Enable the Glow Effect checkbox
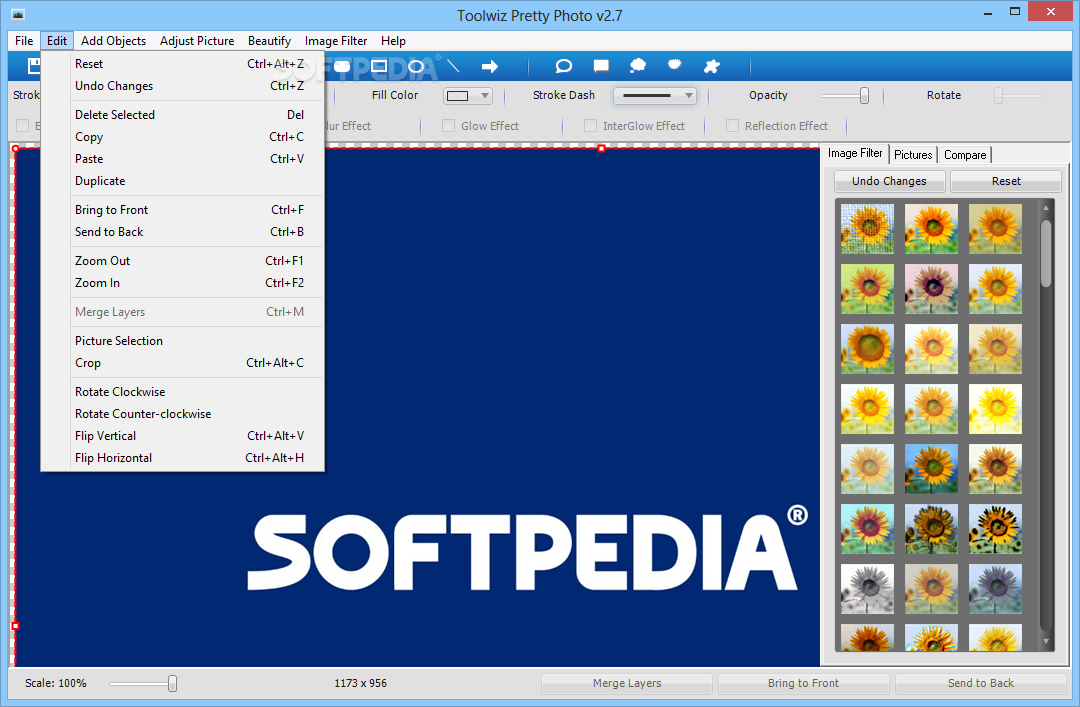This screenshot has height=707, width=1080. click(448, 125)
